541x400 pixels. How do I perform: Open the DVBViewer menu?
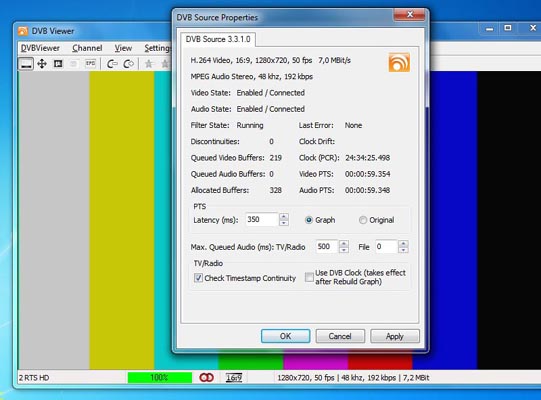pyautogui.click(x=40, y=48)
